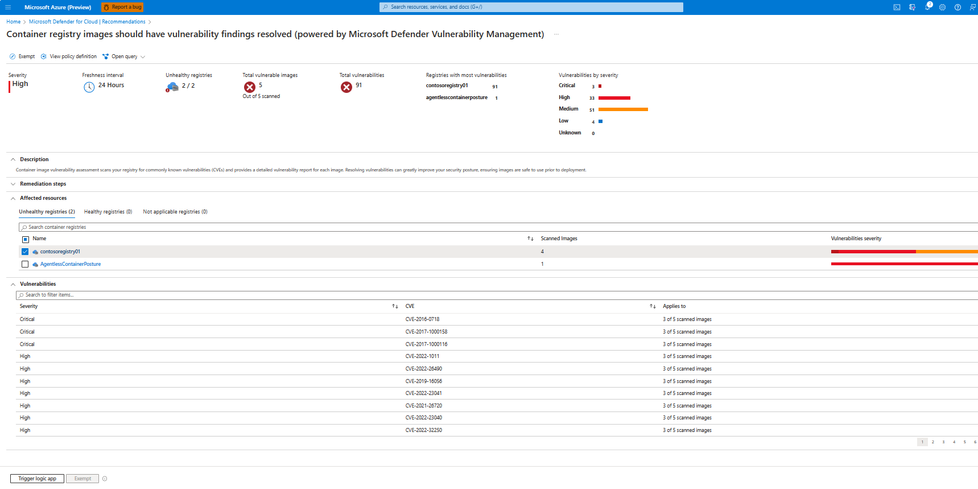Select the CVE-2022-23041 row
The height and width of the screenshot is (489, 978).
click(498, 393)
